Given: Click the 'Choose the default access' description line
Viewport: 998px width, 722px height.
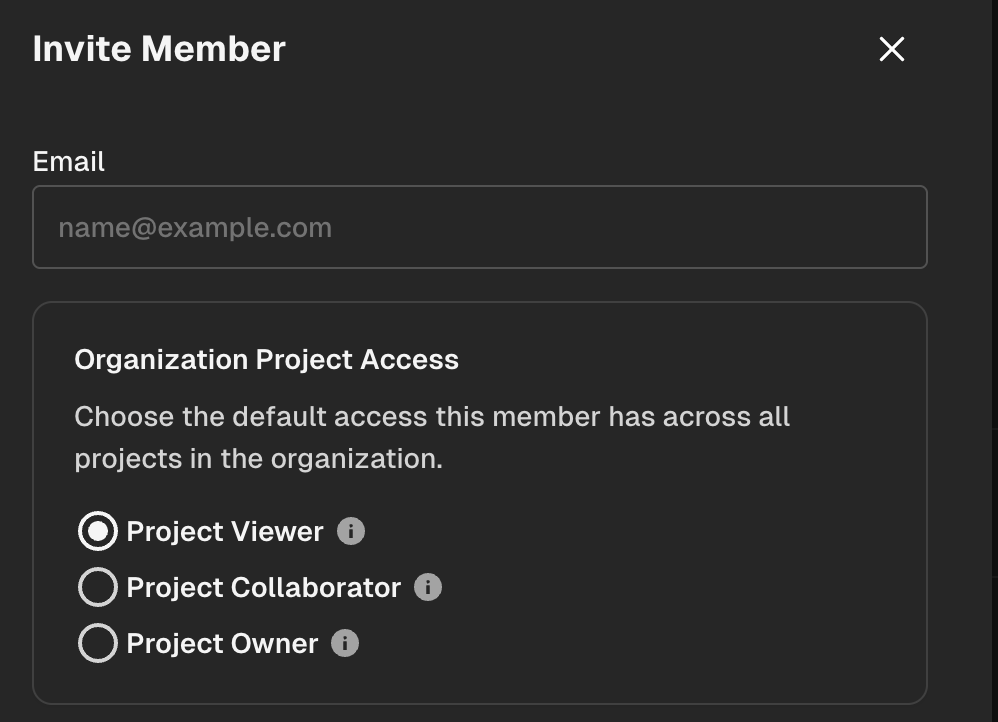Looking at the screenshot, I should (x=432, y=416).
